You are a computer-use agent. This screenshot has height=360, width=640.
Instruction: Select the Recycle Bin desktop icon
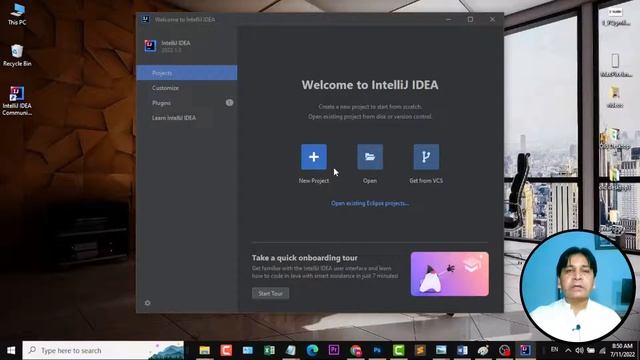tap(17, 56)
